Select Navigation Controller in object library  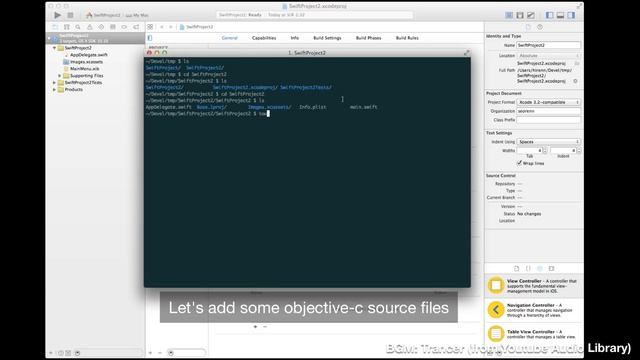pyautogui.click(x=534, y=310)
